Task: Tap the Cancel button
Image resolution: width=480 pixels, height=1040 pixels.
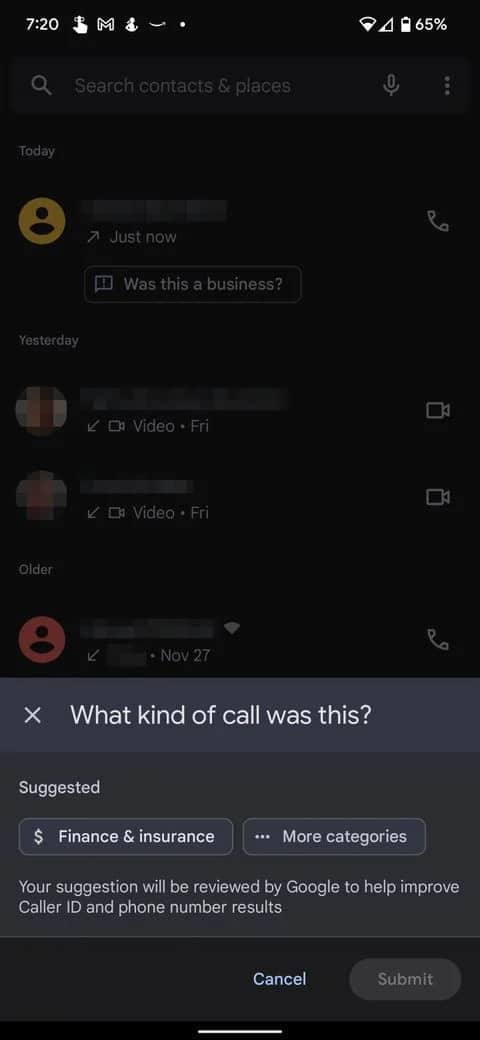Action: coord(280,979)
